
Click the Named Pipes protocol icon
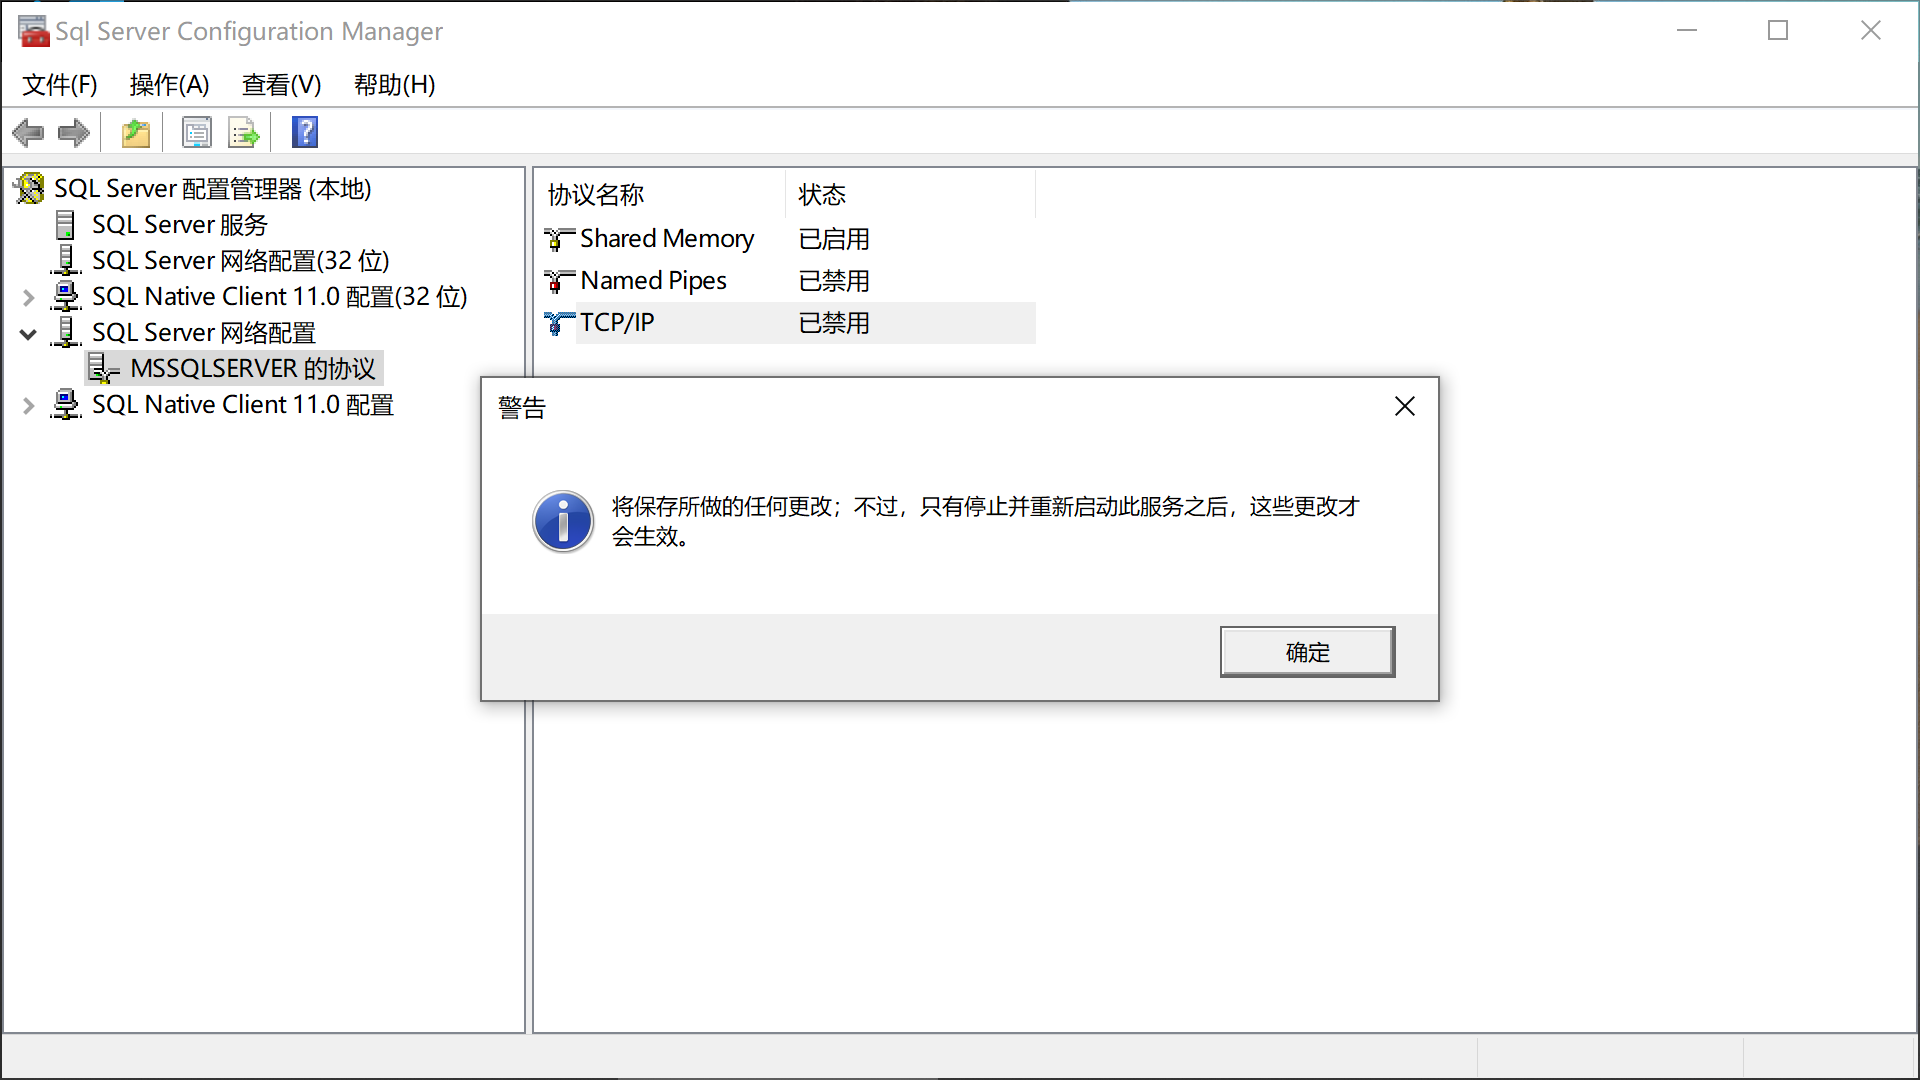click(x=558, y=281)
